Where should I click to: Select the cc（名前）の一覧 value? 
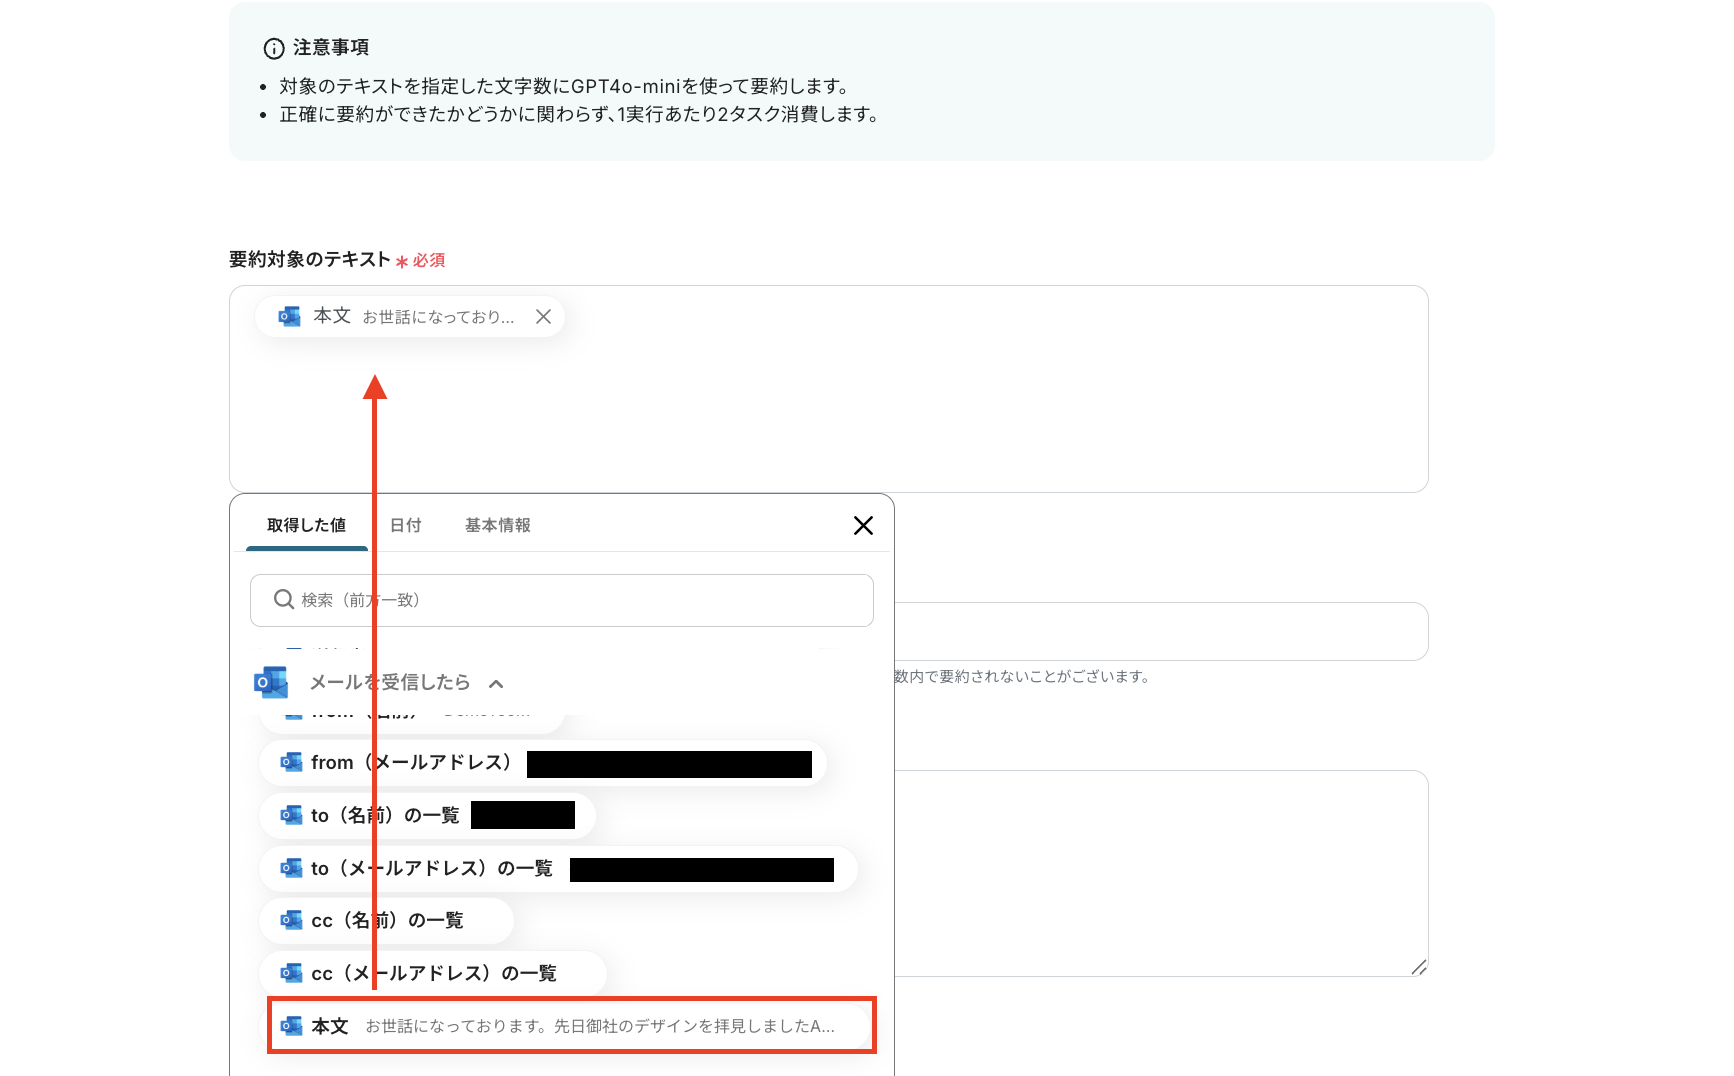pyautogui.click(x=386, y=921)
